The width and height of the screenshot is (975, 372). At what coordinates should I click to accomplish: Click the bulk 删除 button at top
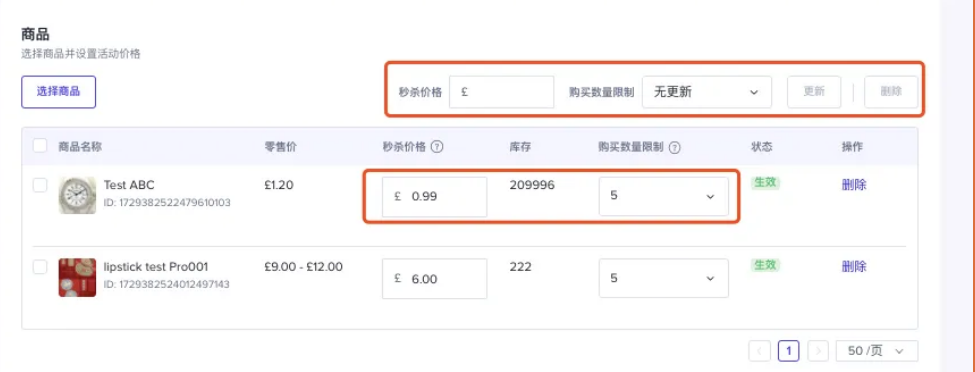pyautogui.click(x=891, y=92)
